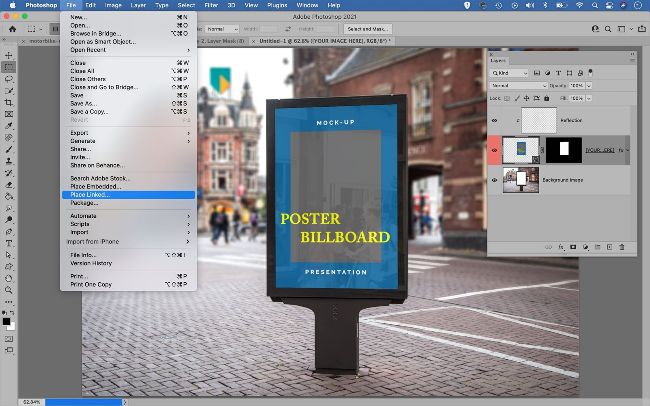The height and width of the screenshot is (406, 650).
Task: Hide the Reflection layer
Action: 494,121
